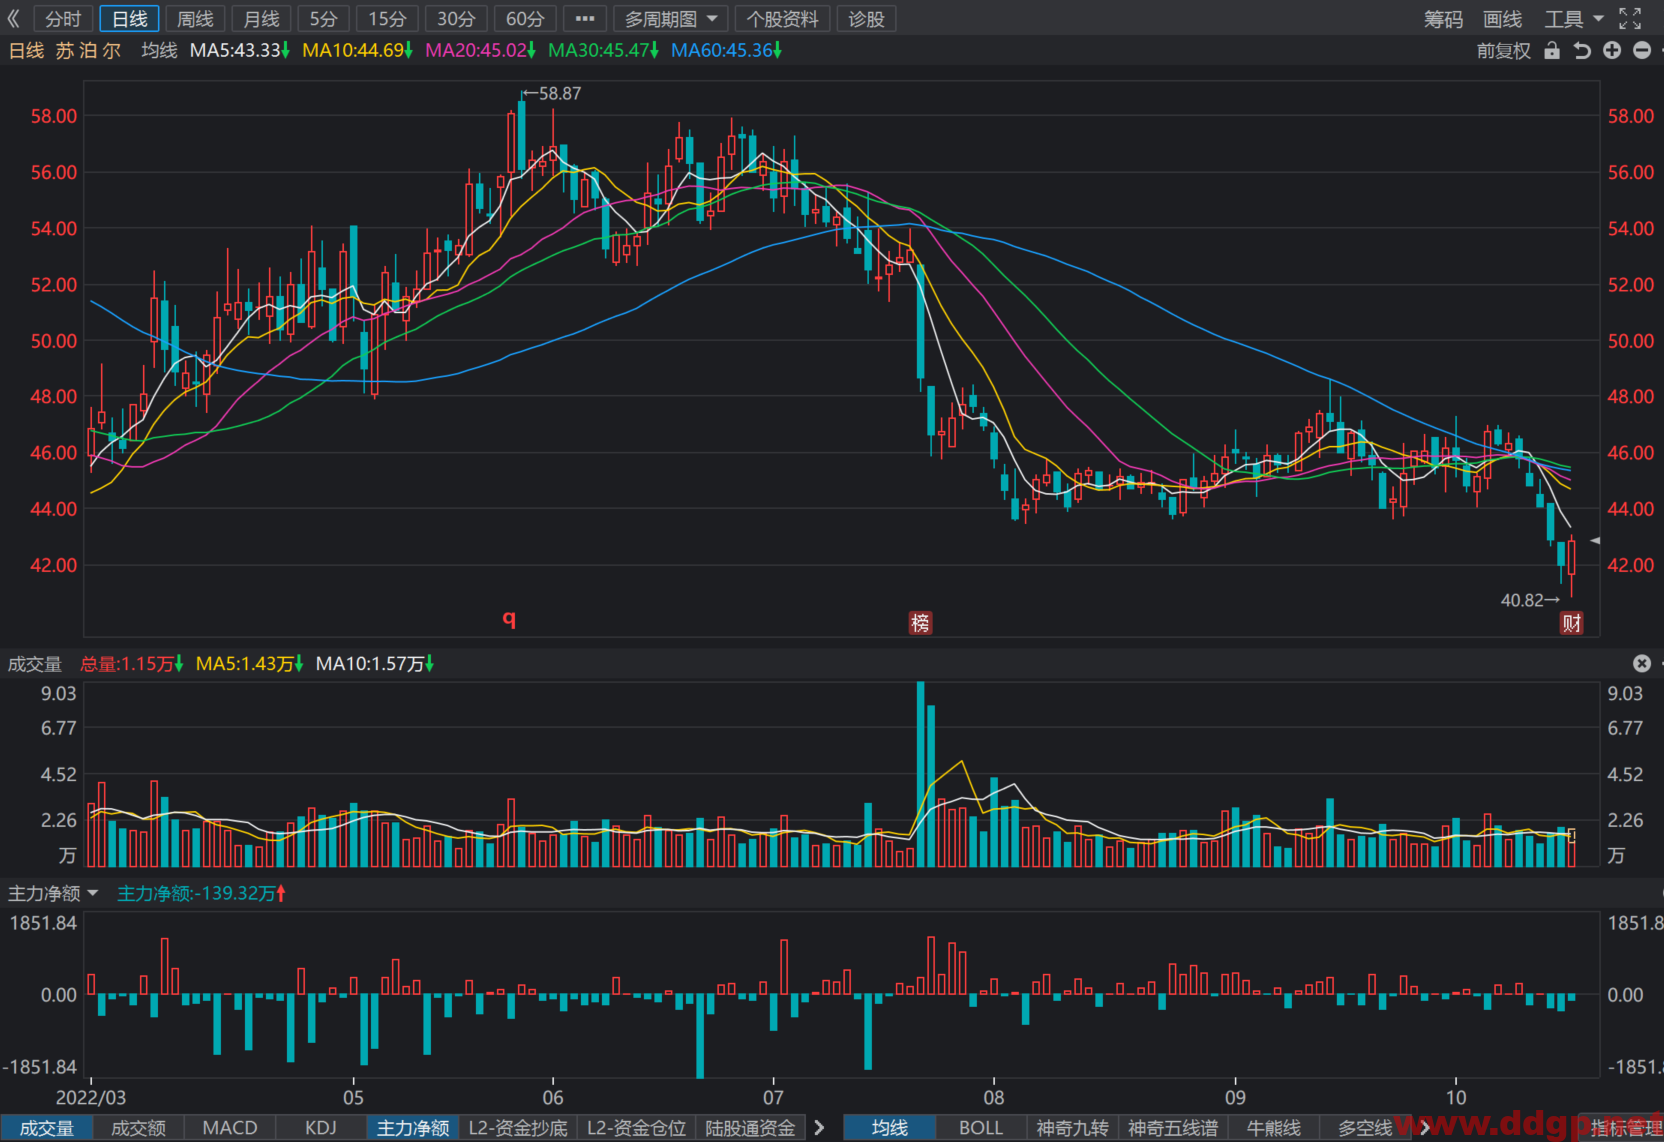Select the BOLL overlay tab

point(981,1128)
